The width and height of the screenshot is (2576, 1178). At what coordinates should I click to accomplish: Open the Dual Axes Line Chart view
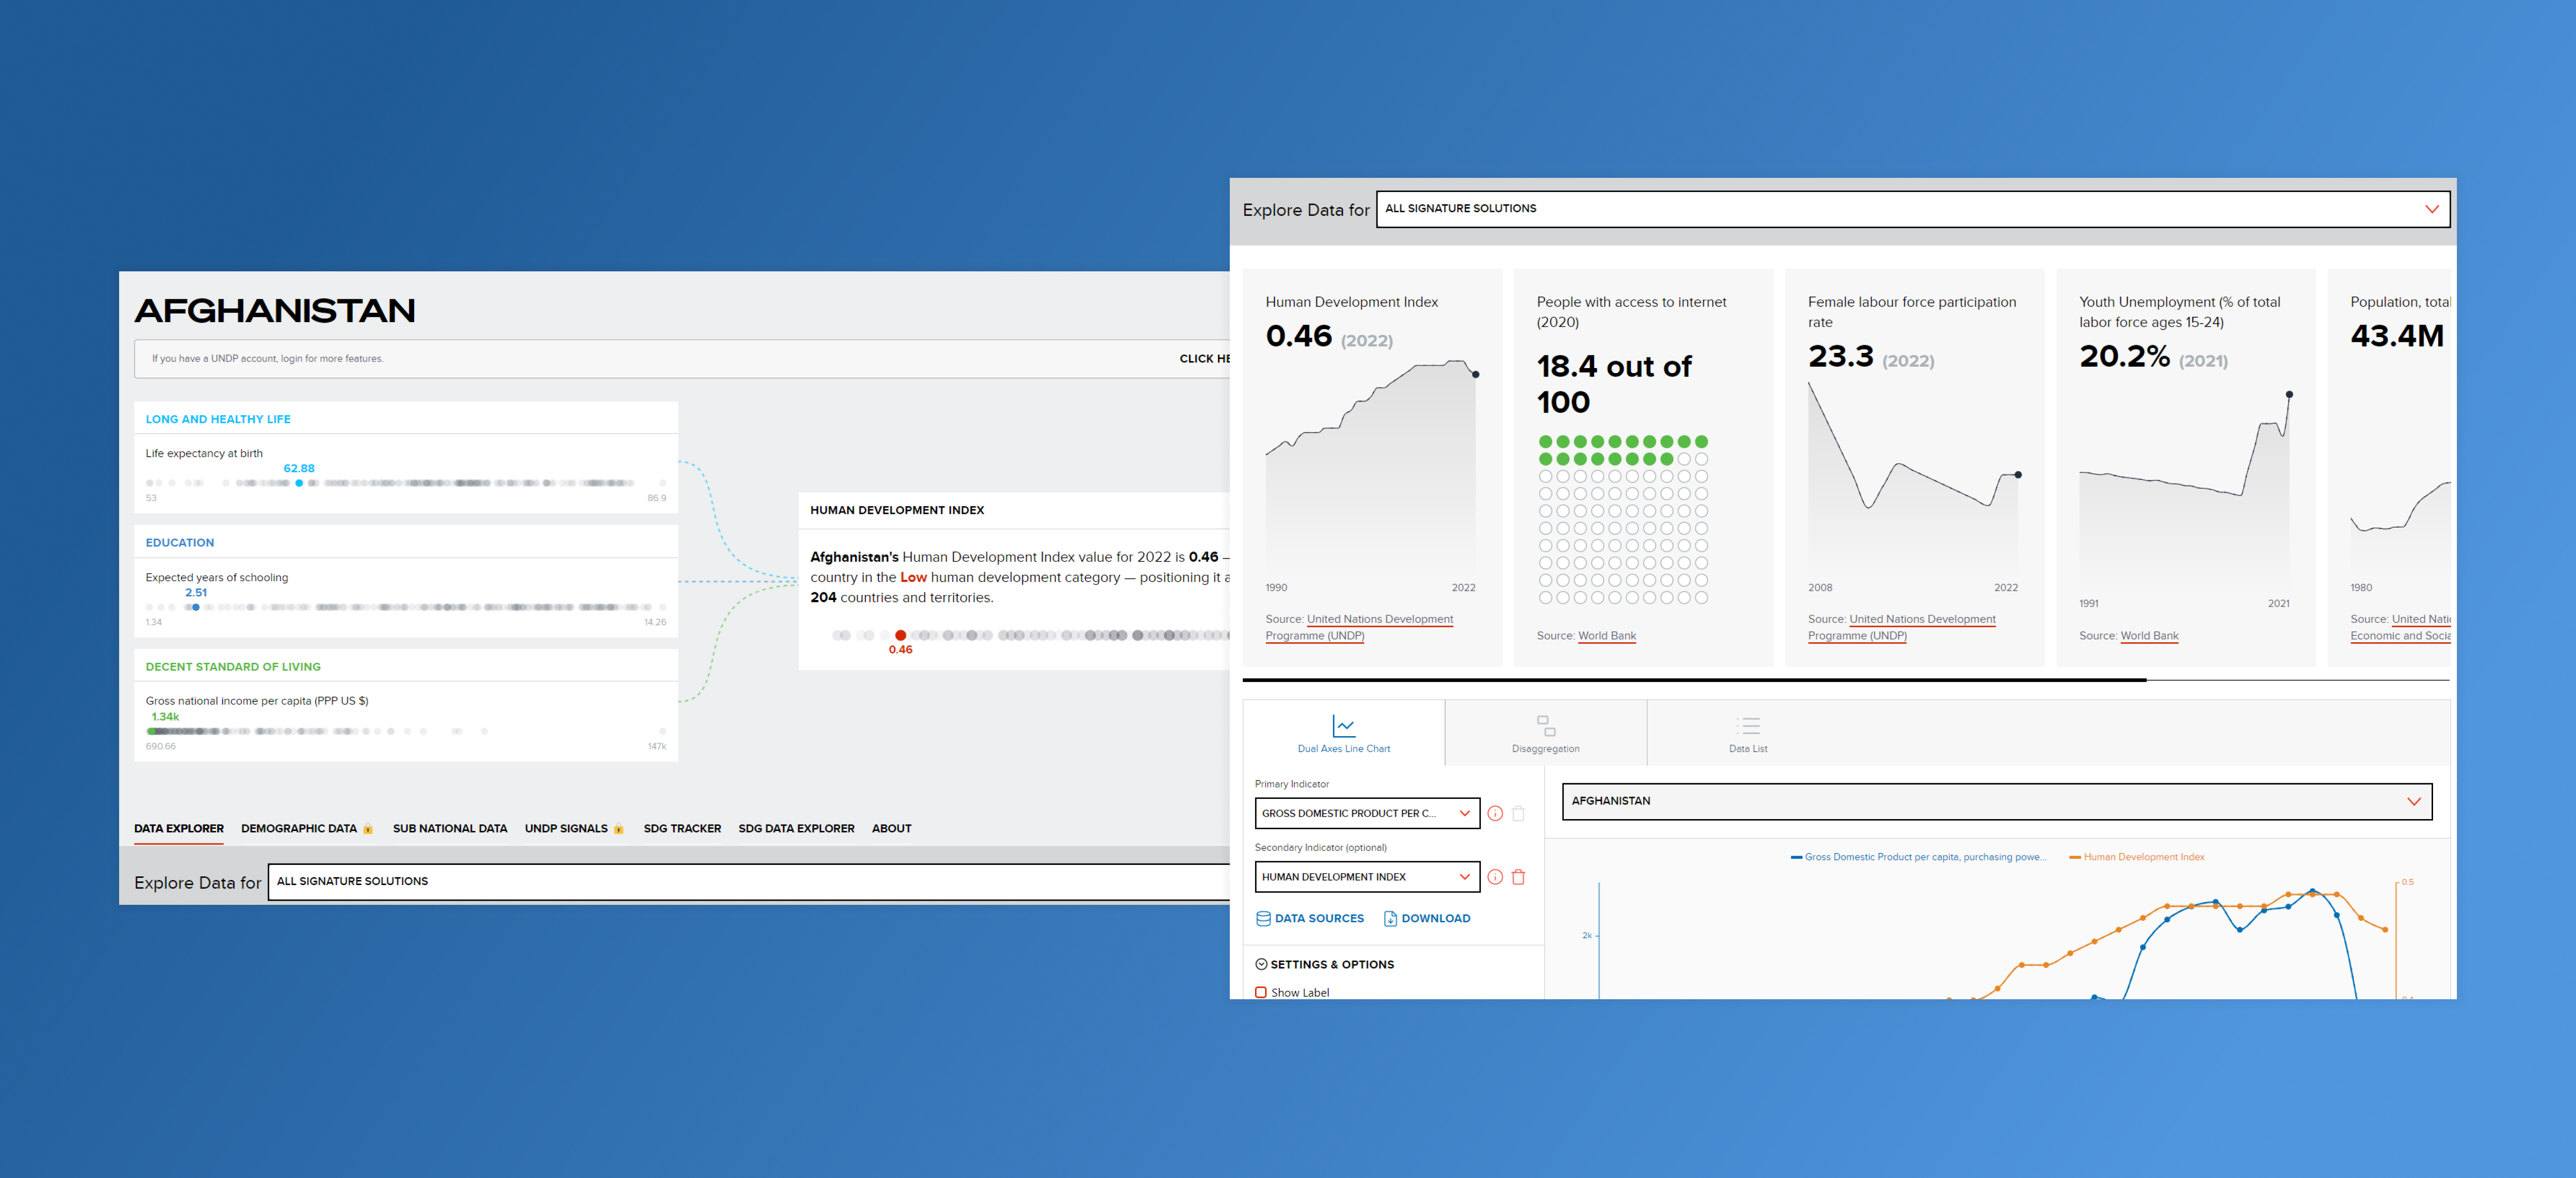pos(1343,733)
